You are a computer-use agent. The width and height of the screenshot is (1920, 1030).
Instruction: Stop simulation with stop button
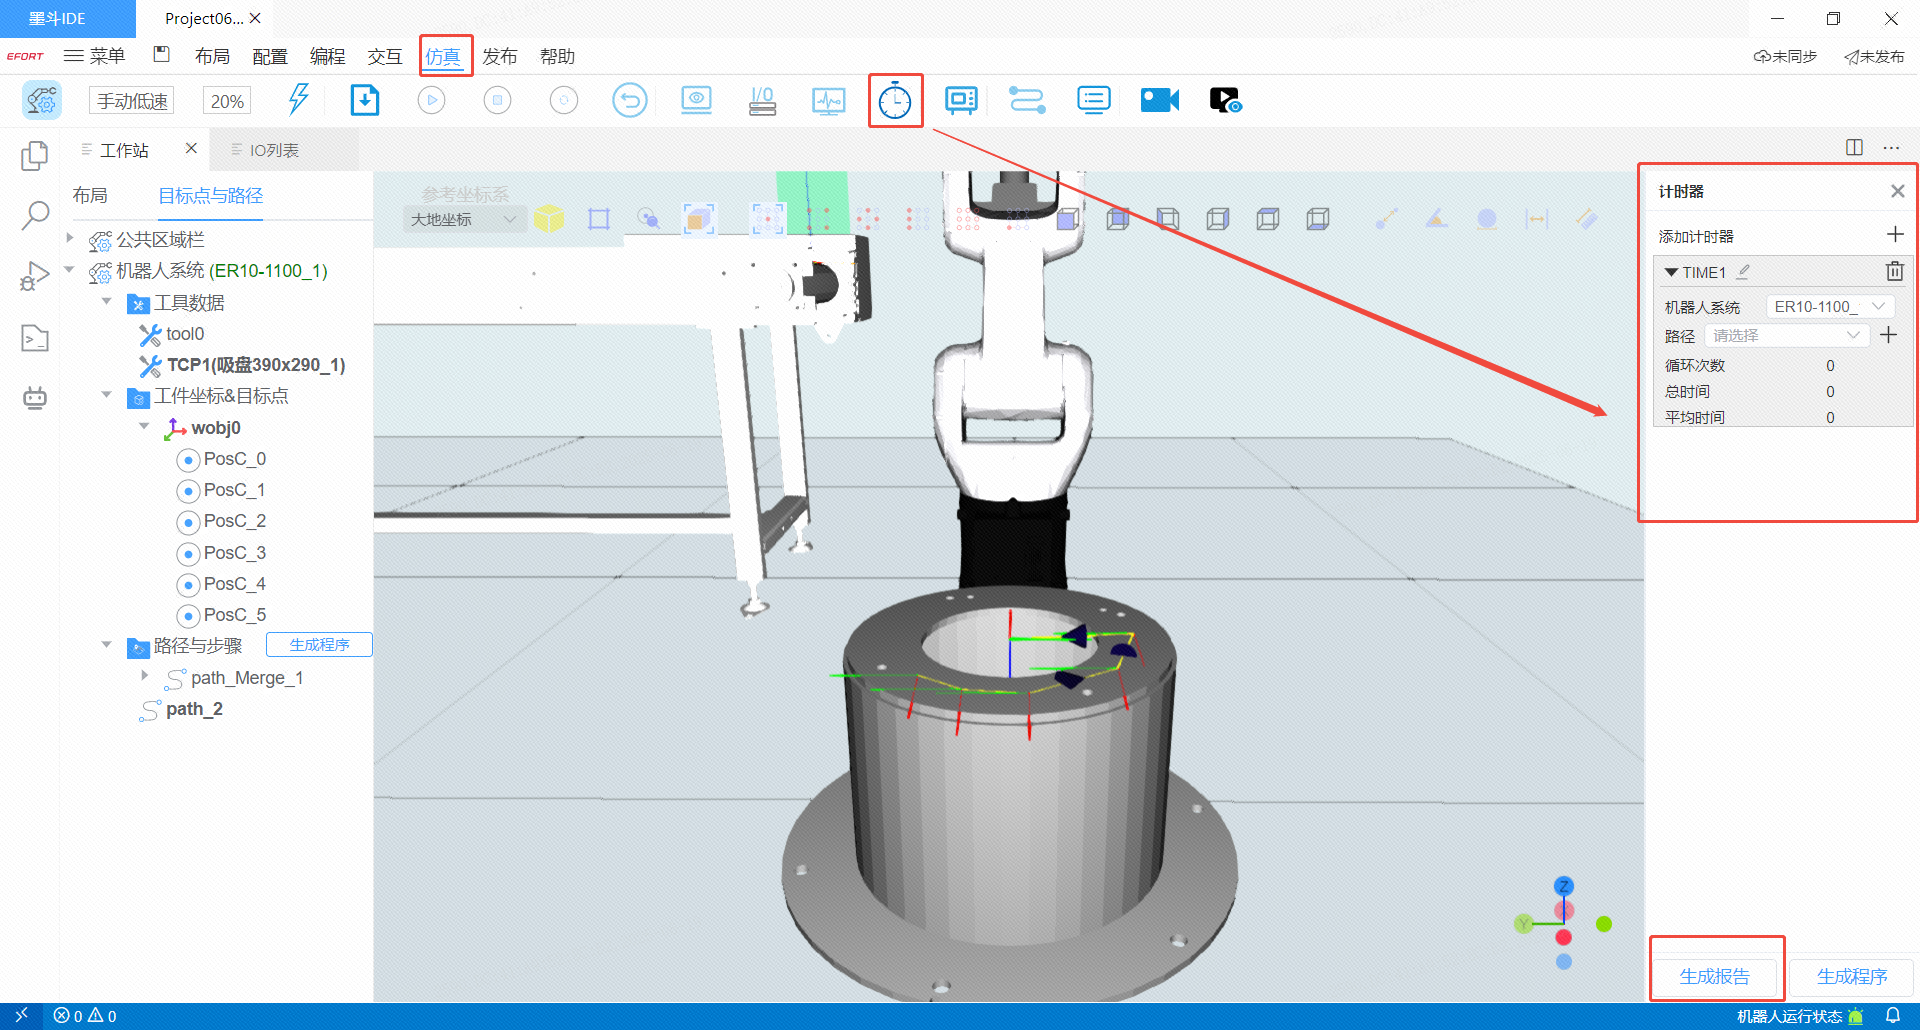click(497, 100)
